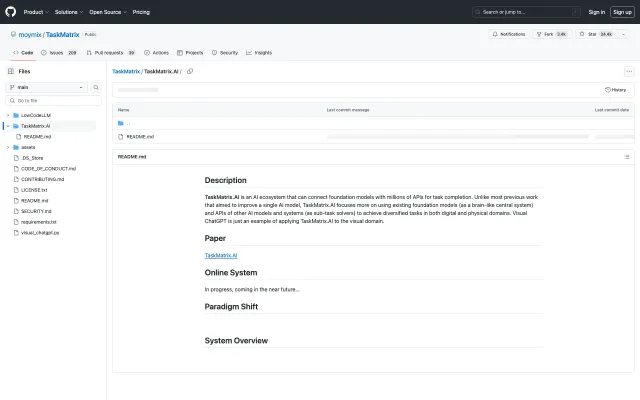The image size is (640, 400).
Task: Switch to the Code tab
Action: pyautogui.click(x=23, y=53)
